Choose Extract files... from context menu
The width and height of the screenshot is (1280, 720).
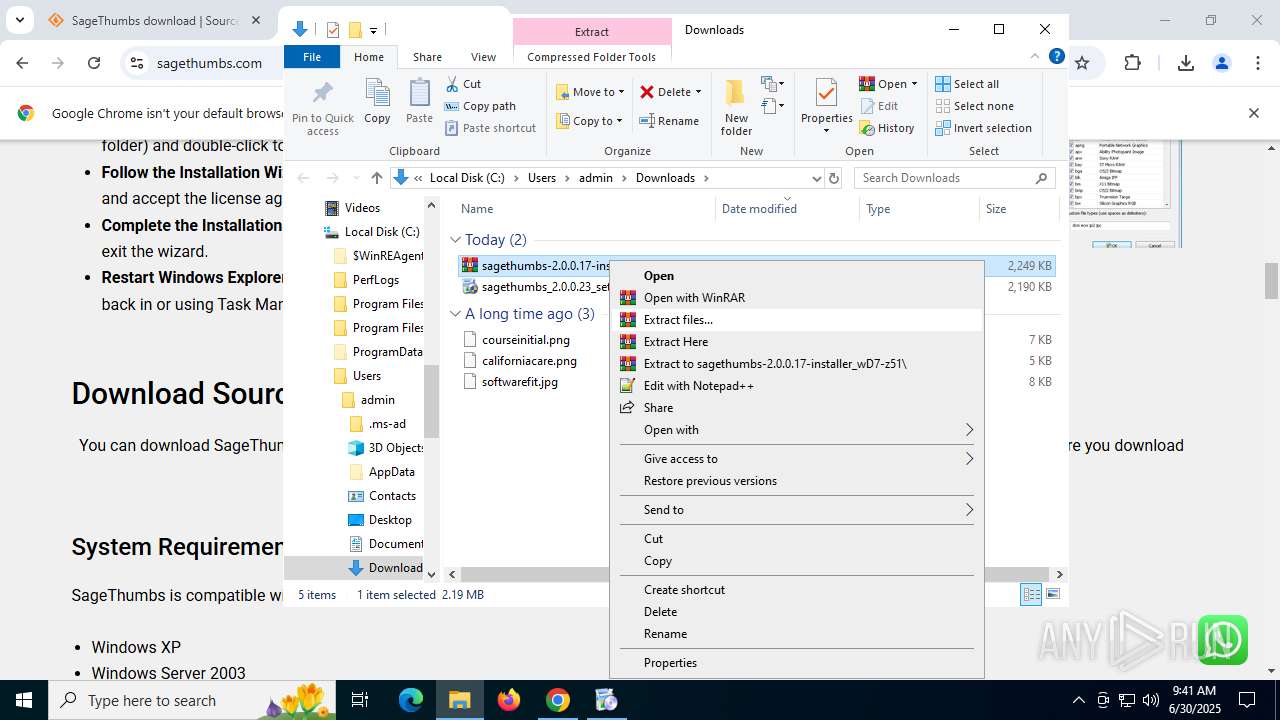point(797,320)
